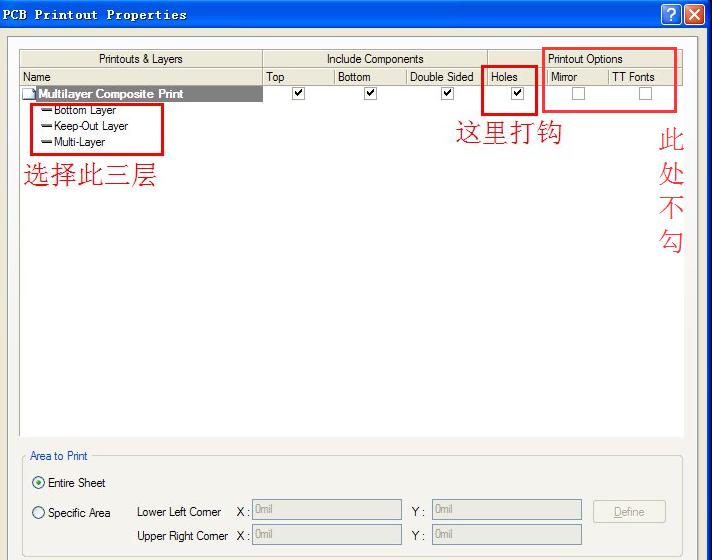Screen dimensions: 712x560
Task: Click the Bottom Layer icon
Action: point(46,110)
